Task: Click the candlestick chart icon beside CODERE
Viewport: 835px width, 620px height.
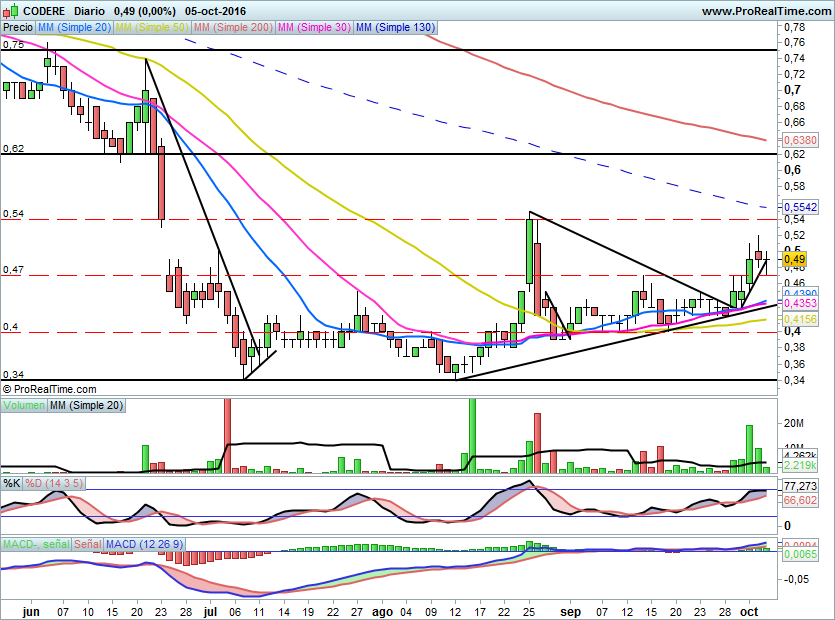Action: click(12, 11)
